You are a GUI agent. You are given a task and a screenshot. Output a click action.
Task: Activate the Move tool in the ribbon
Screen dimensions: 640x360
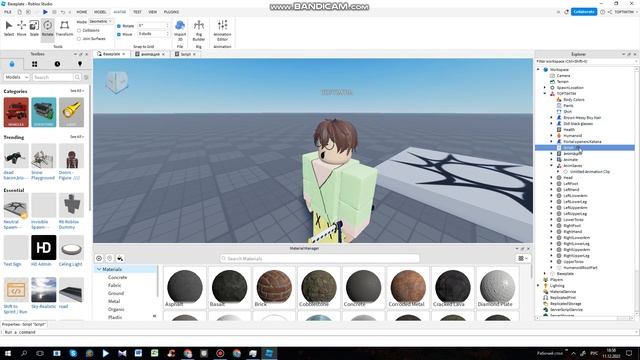pyautogui.click(x=21, y=28)
